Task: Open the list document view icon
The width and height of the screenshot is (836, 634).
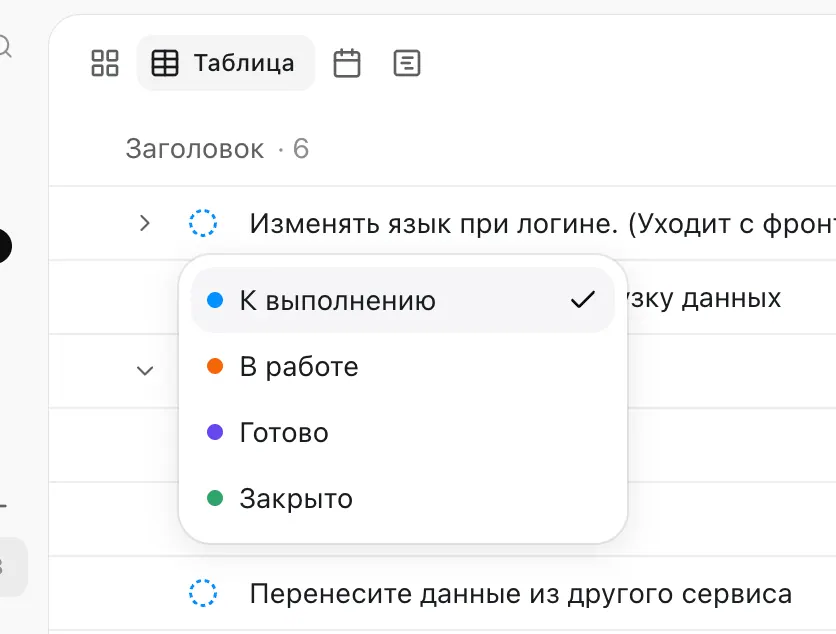Action: (407, 63)
